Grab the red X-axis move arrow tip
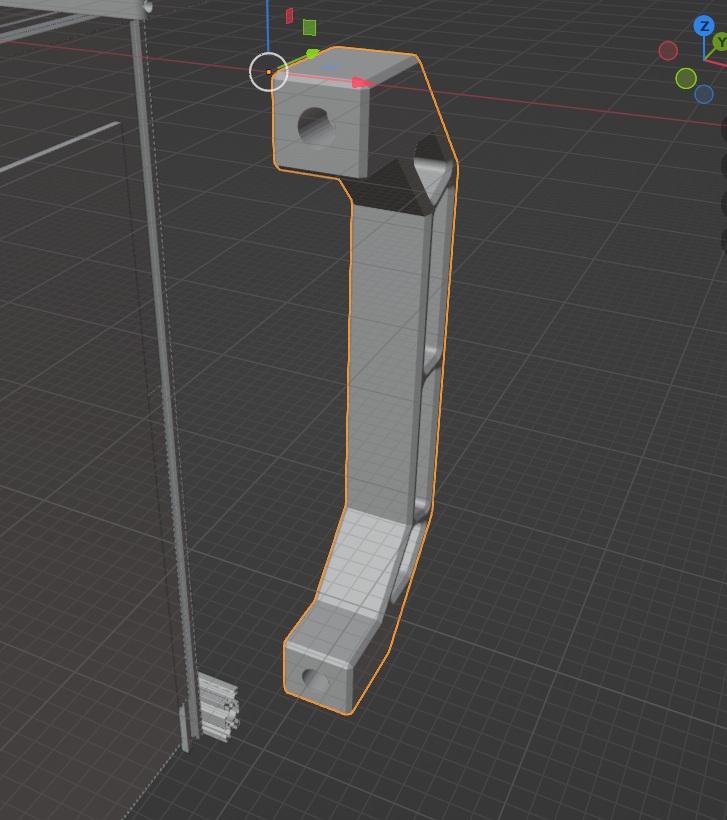Screen dimensions: 727x820 point(362,83)
